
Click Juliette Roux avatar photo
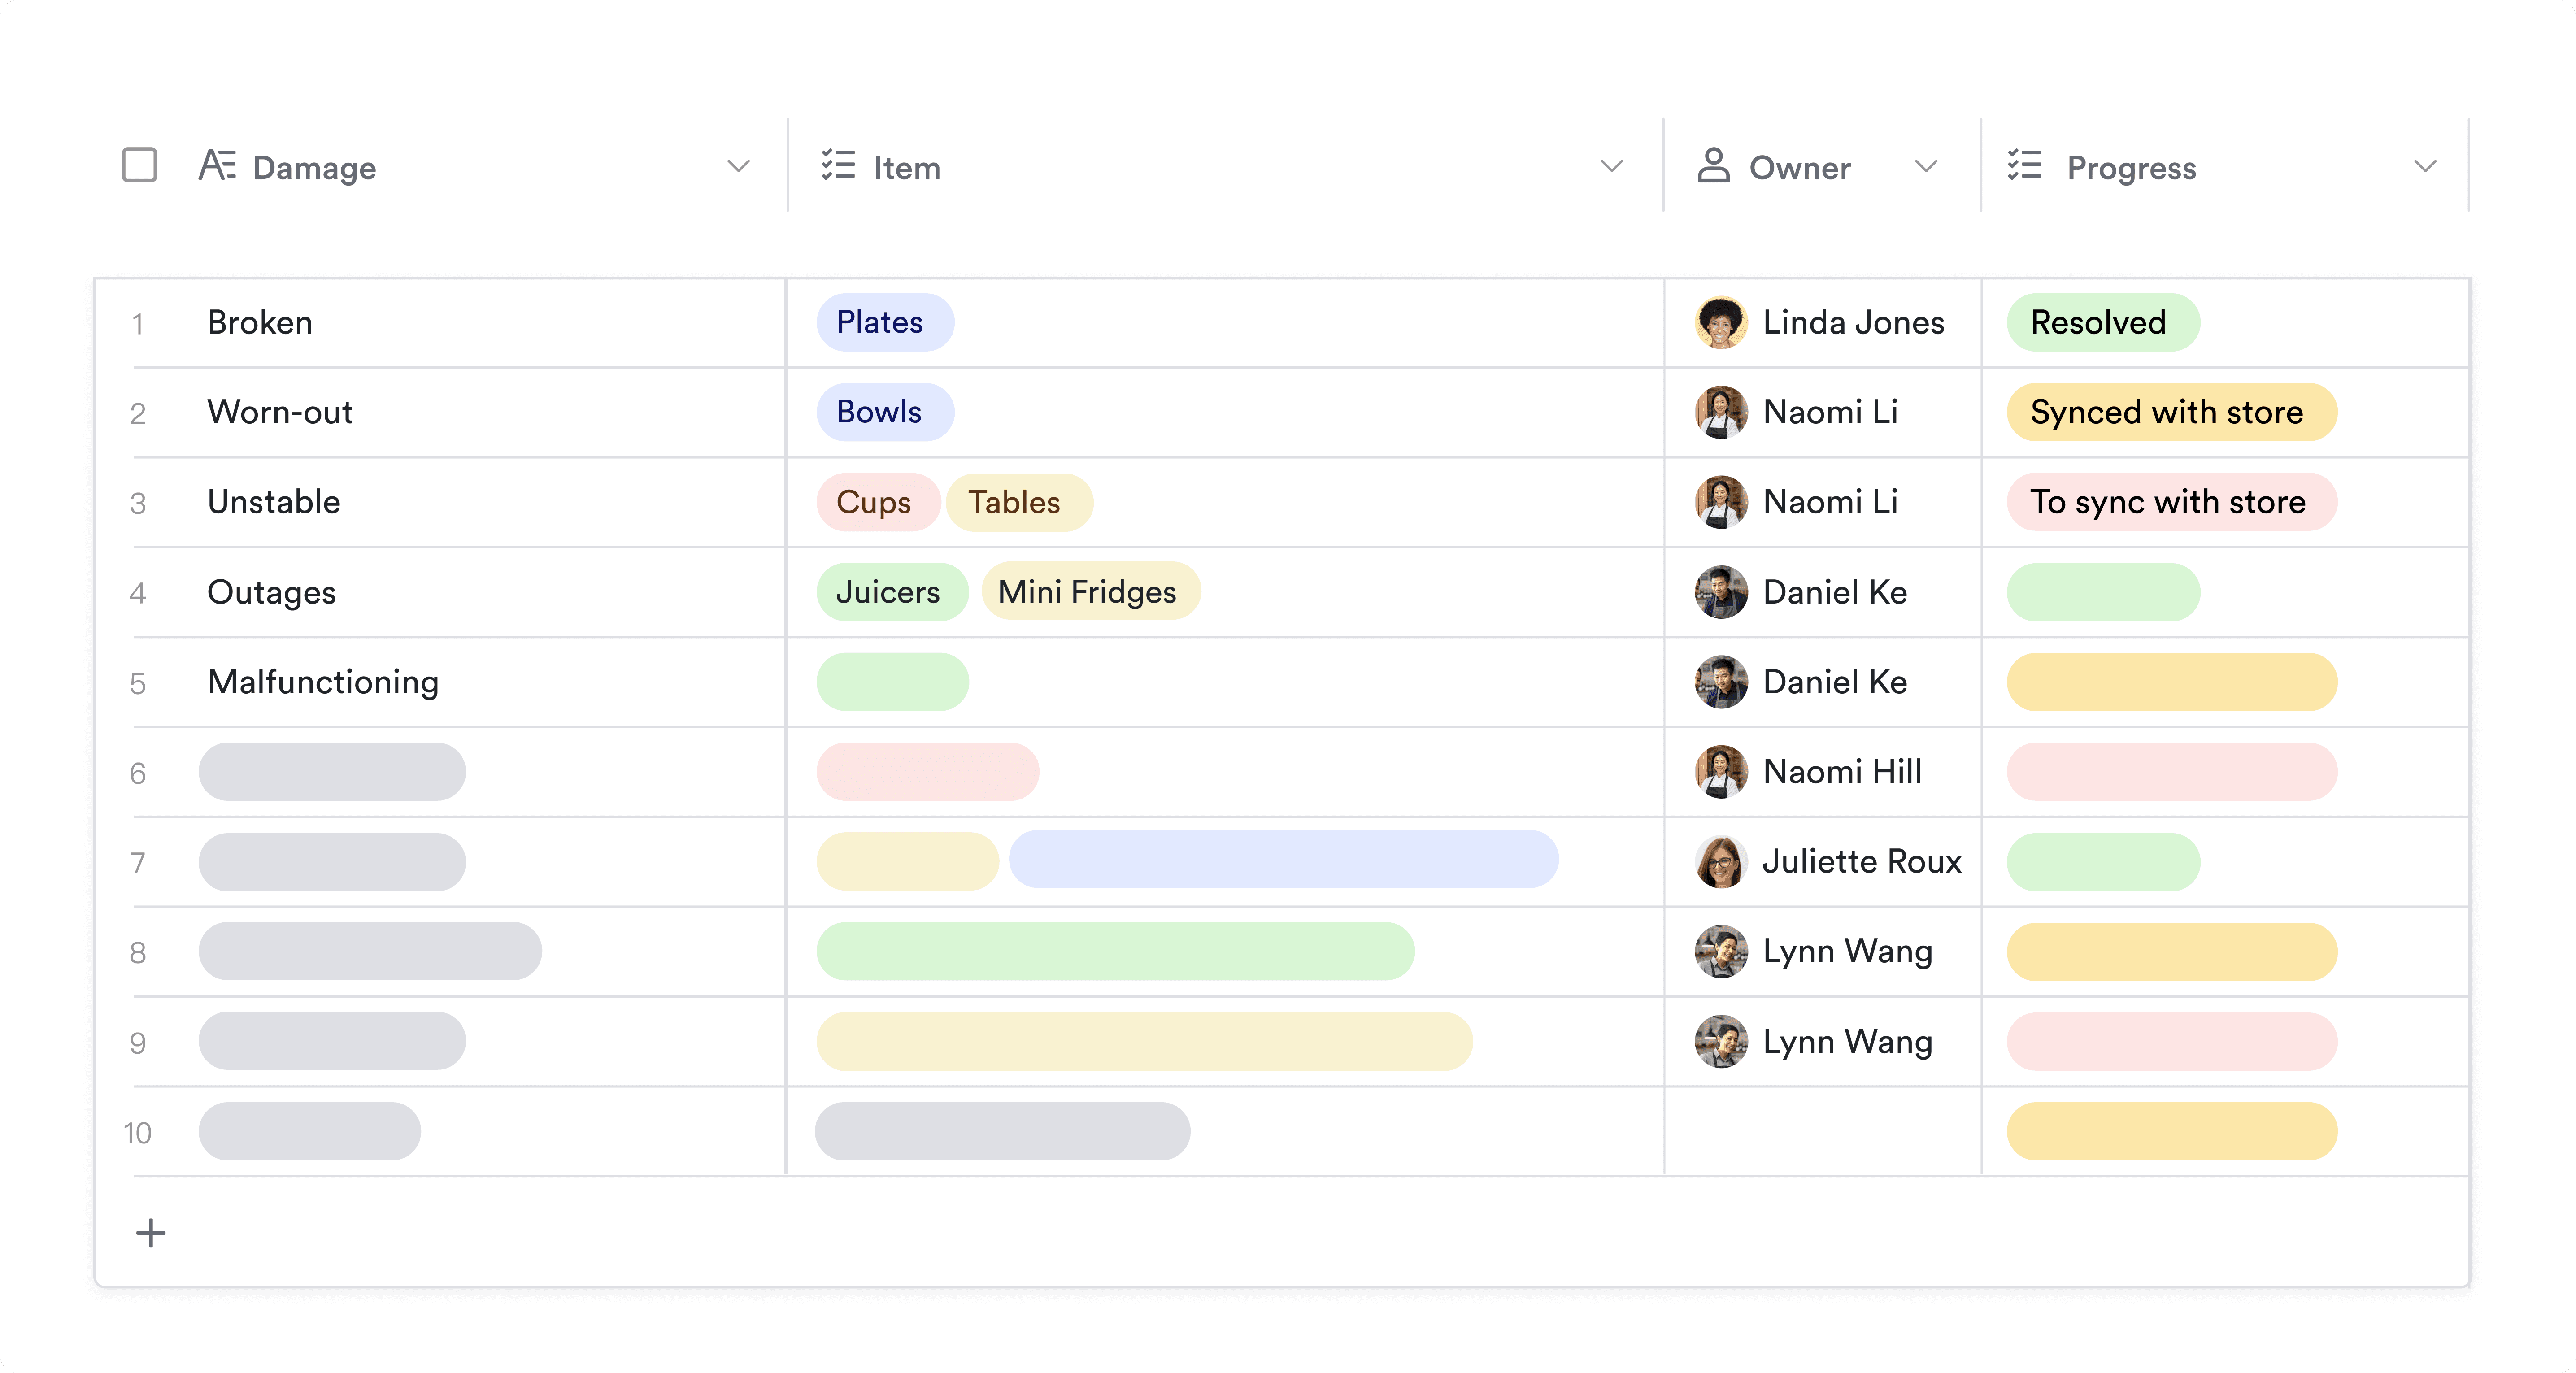click(1721, 861)
